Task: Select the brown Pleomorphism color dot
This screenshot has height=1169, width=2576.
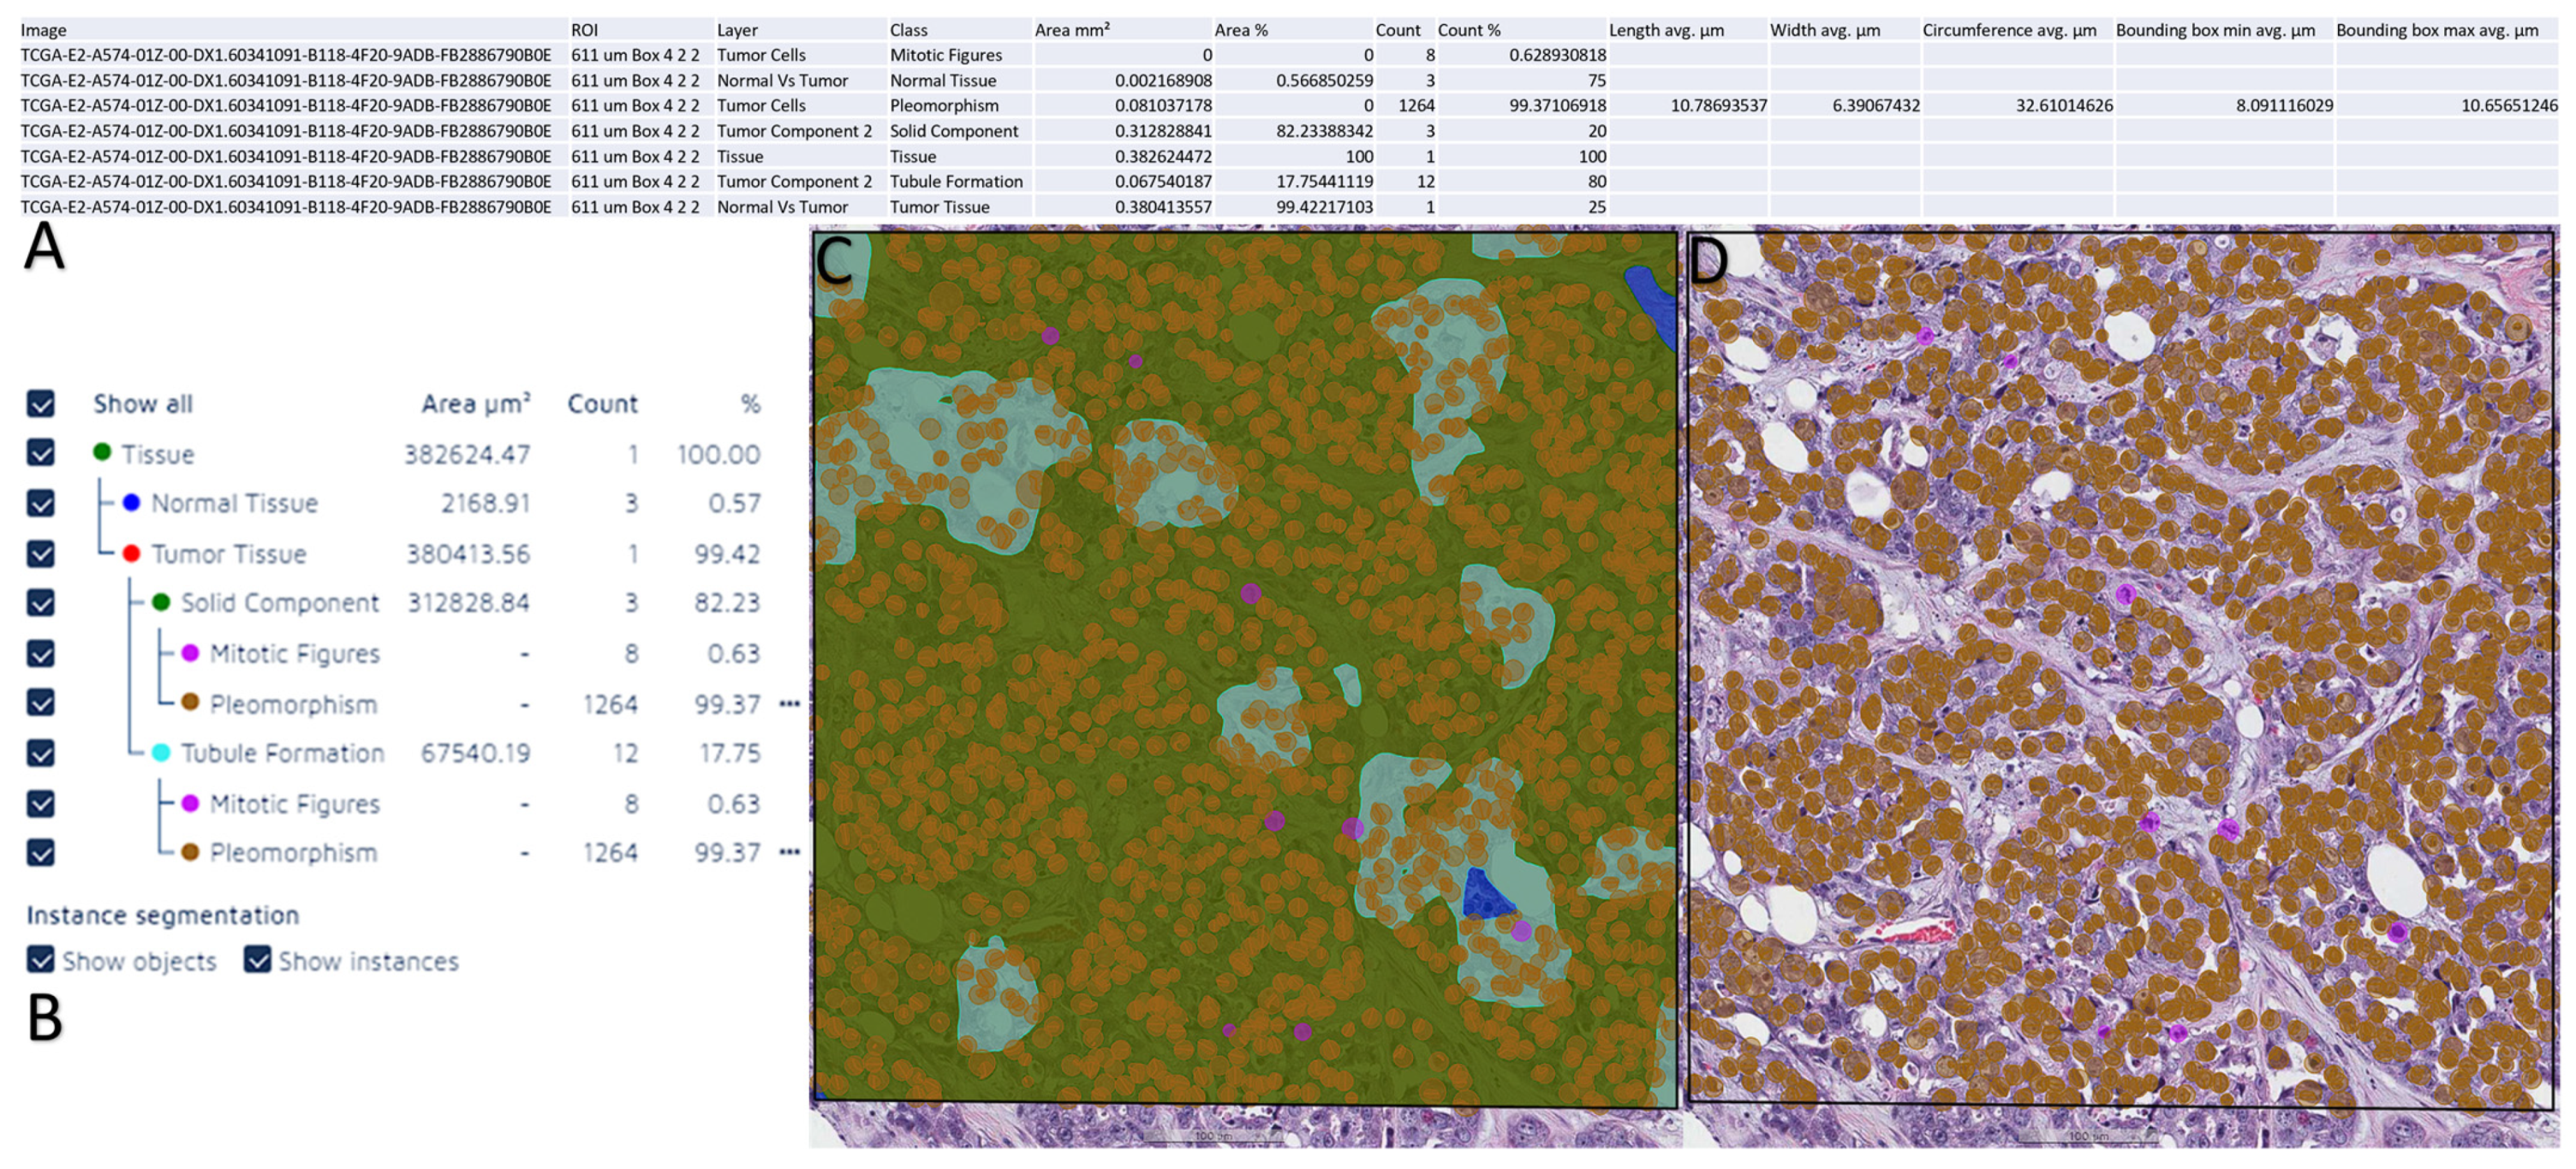Action: [190, 703]
